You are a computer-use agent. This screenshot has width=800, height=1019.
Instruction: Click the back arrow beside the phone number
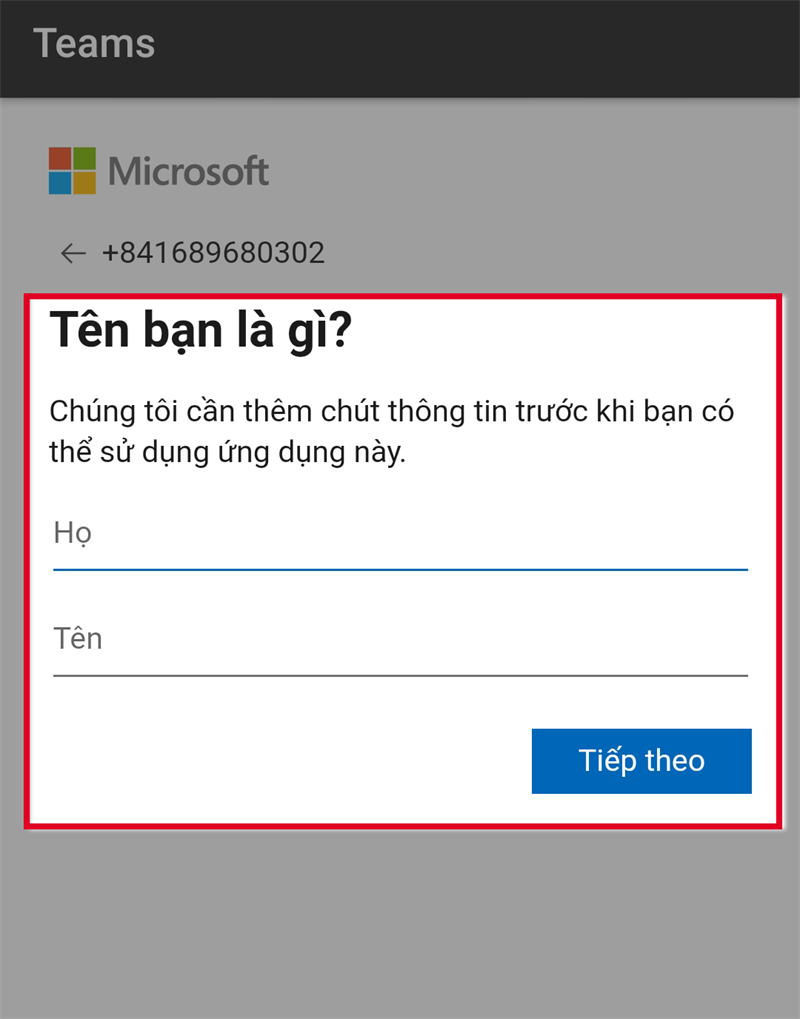coord(72,253)
